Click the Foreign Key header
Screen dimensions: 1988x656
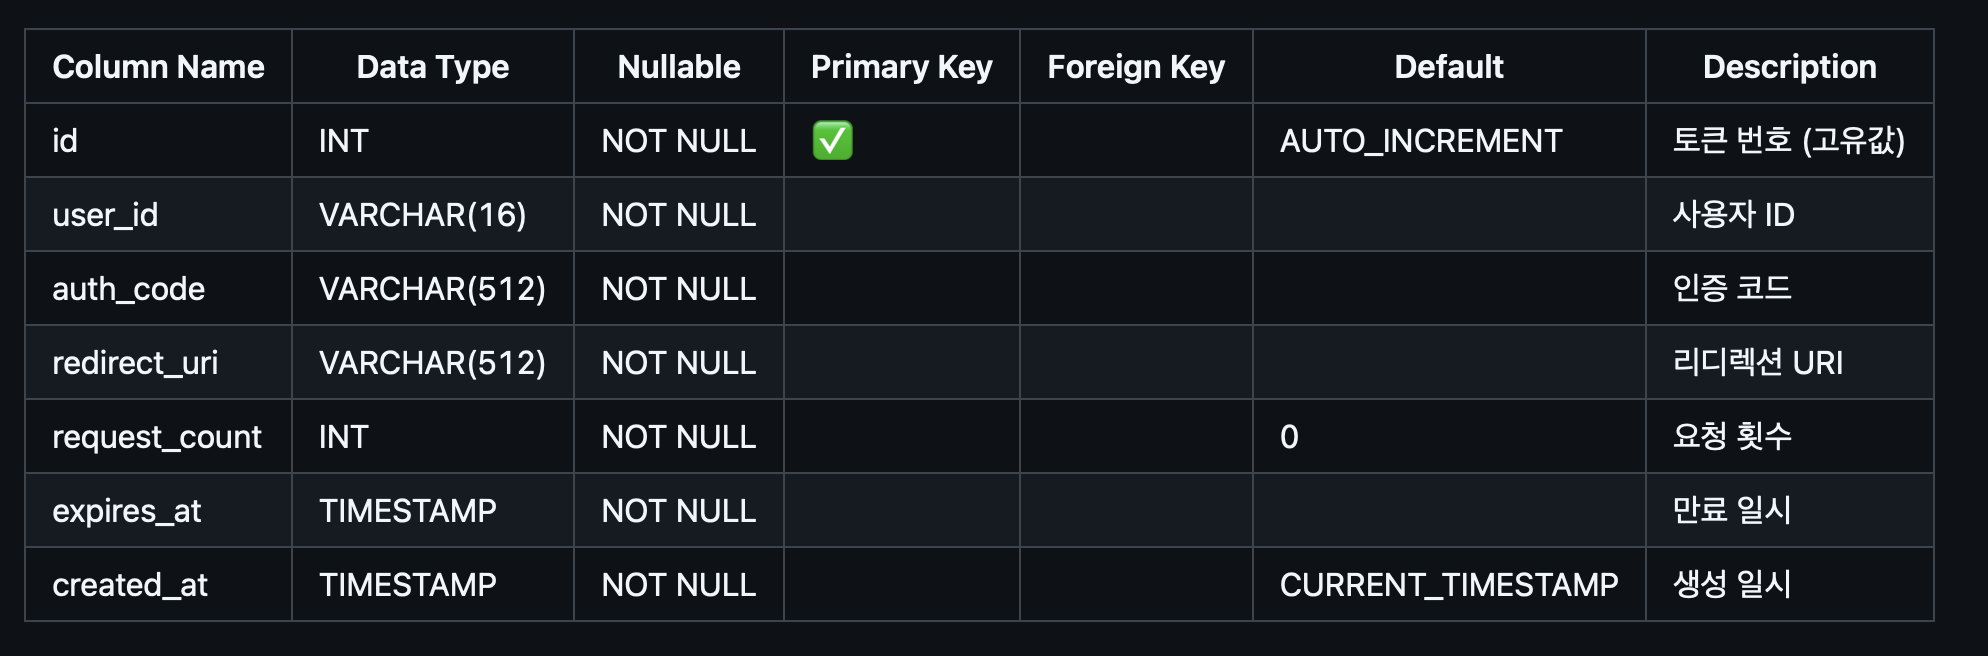click(x=1136, y=67)
